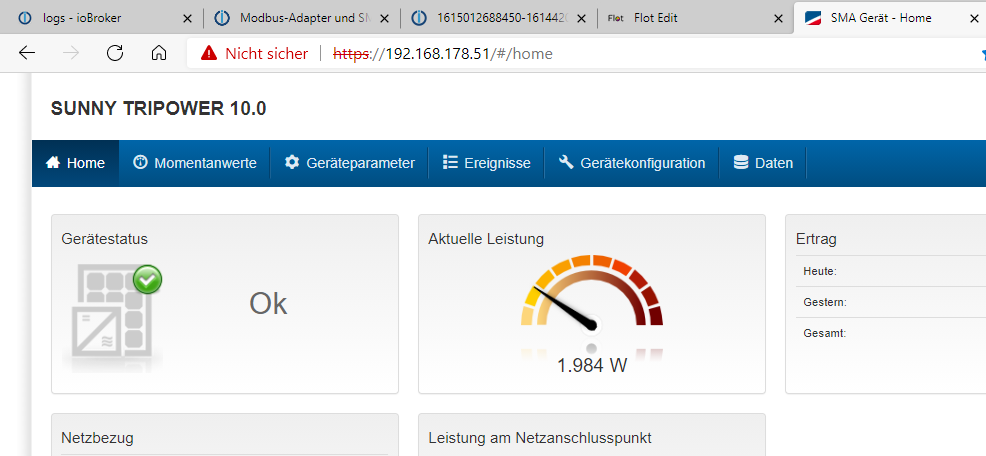Click the Ok status text
This screenshot has width=986, height=456.
click(x=268, y=304)
